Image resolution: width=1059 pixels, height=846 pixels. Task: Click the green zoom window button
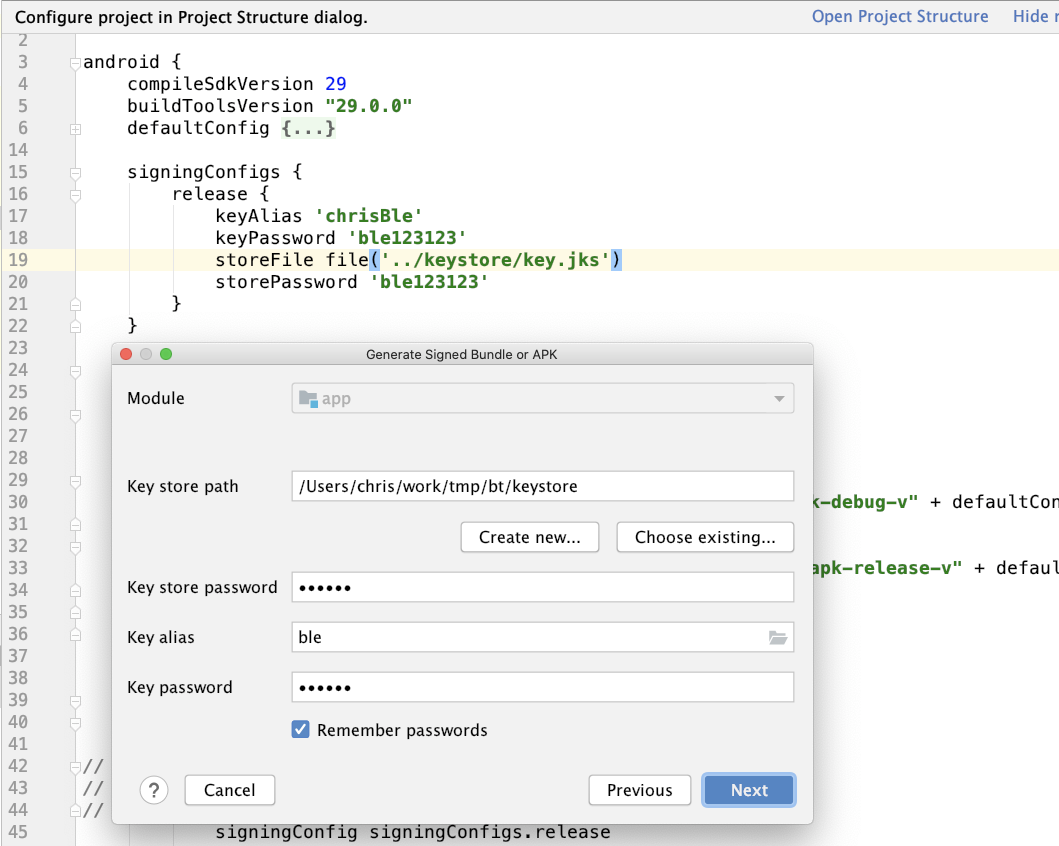point(166,354)
